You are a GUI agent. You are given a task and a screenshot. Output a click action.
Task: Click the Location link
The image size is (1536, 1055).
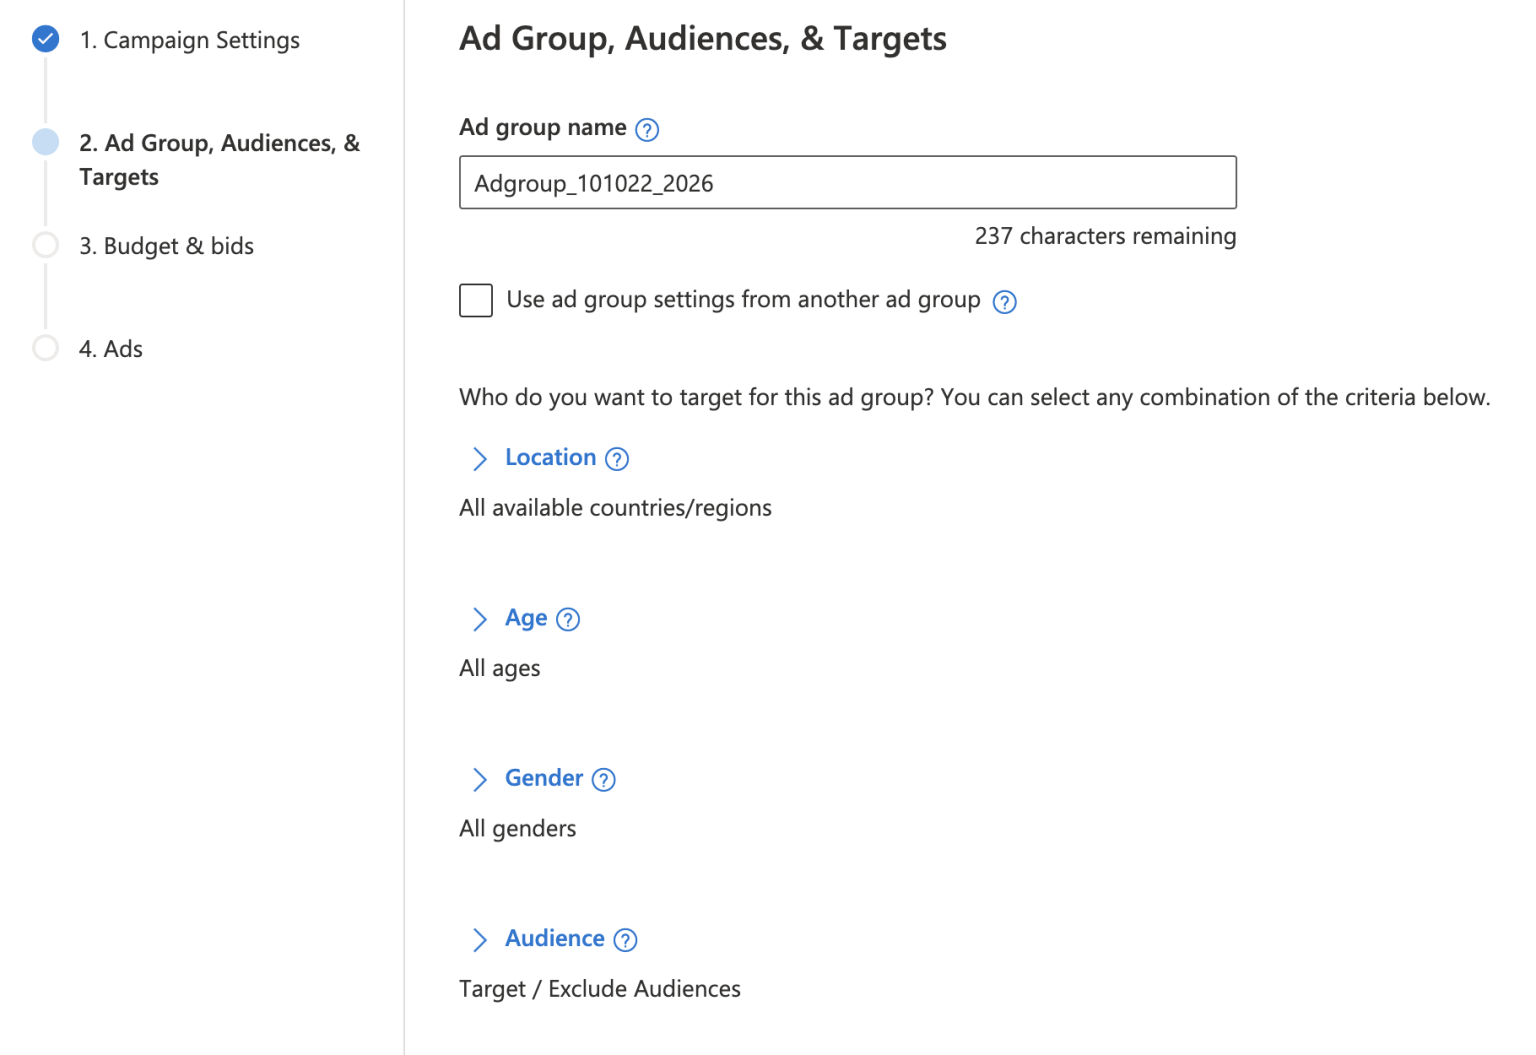(x=550, y=457)
